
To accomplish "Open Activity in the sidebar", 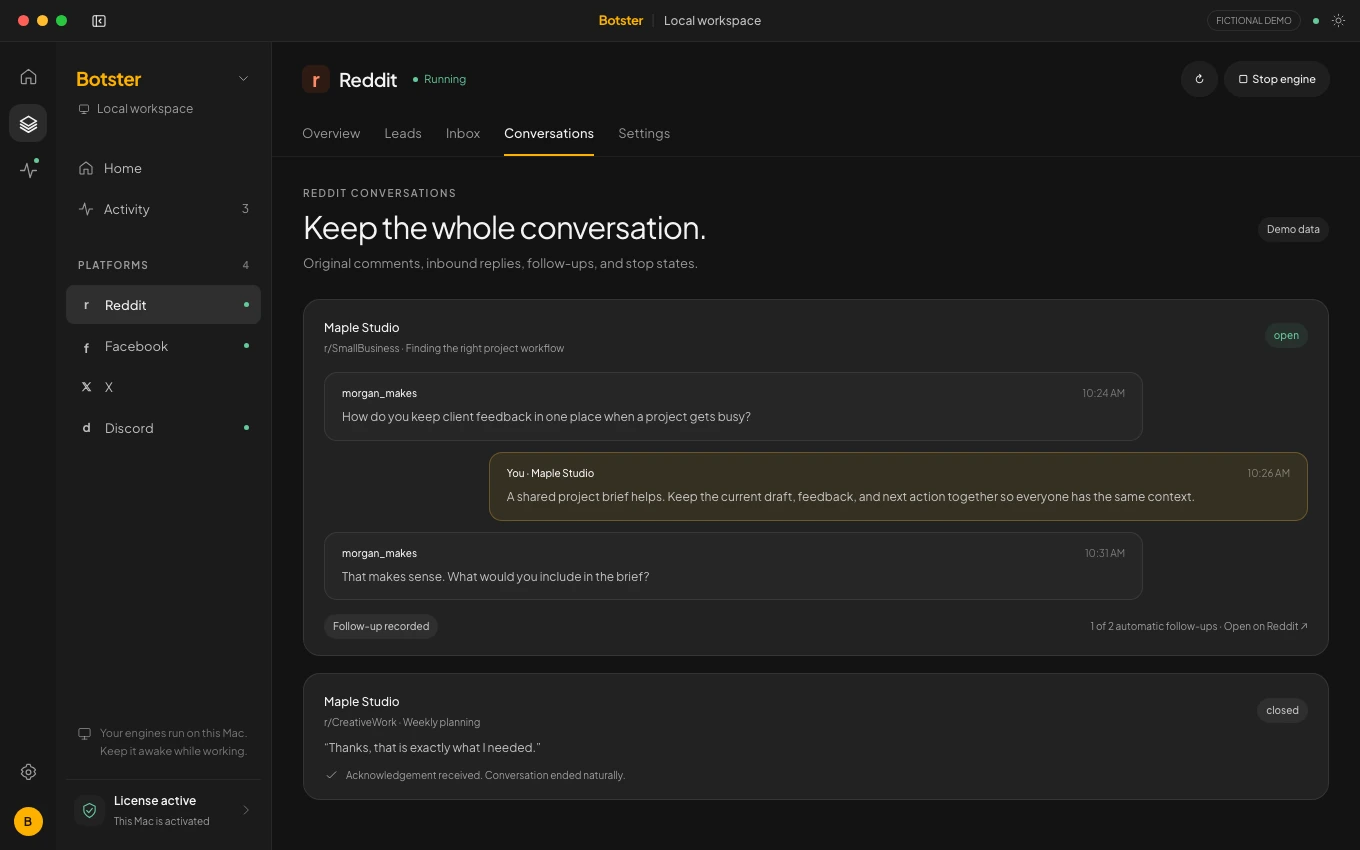I will point(163,209).
